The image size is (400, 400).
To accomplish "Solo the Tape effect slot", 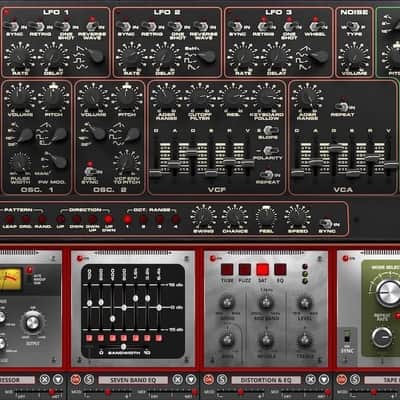I will (355, 379).
